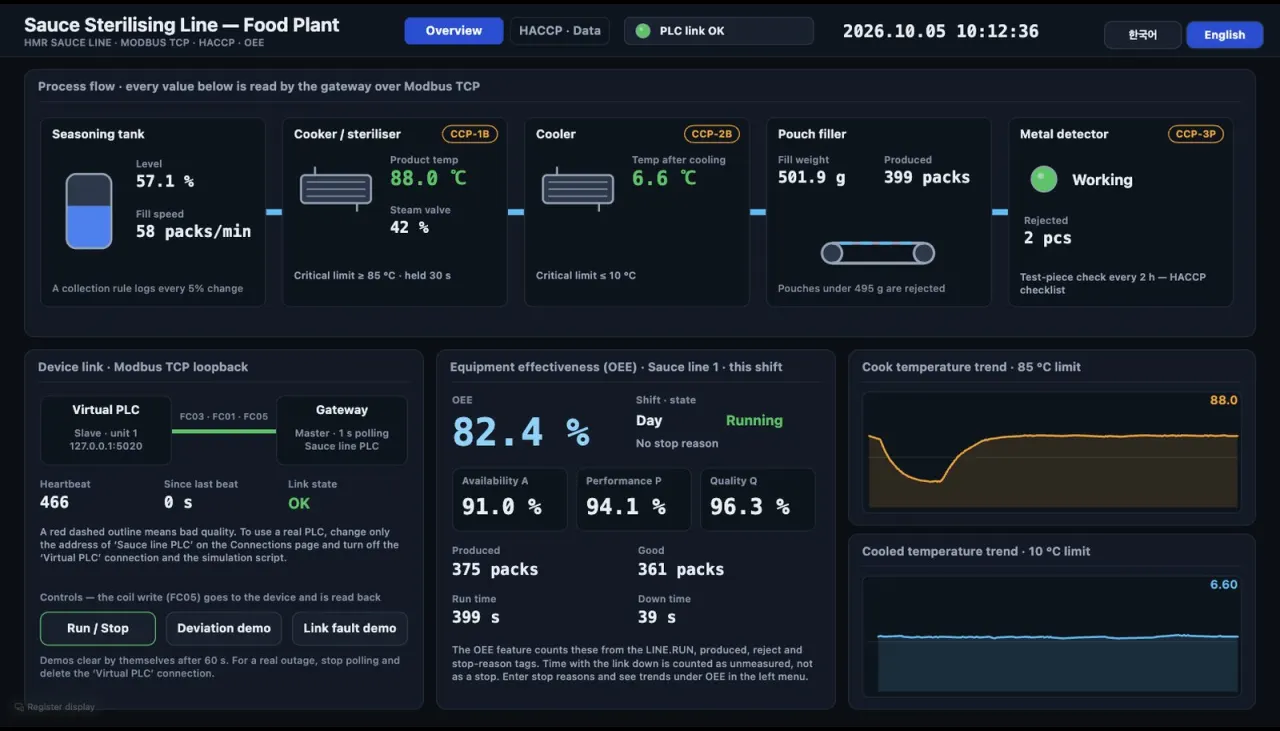The height and width of the screenshot is (731, 1280).
Task: Click the link state OK text
Action: [x=299, y=503]
